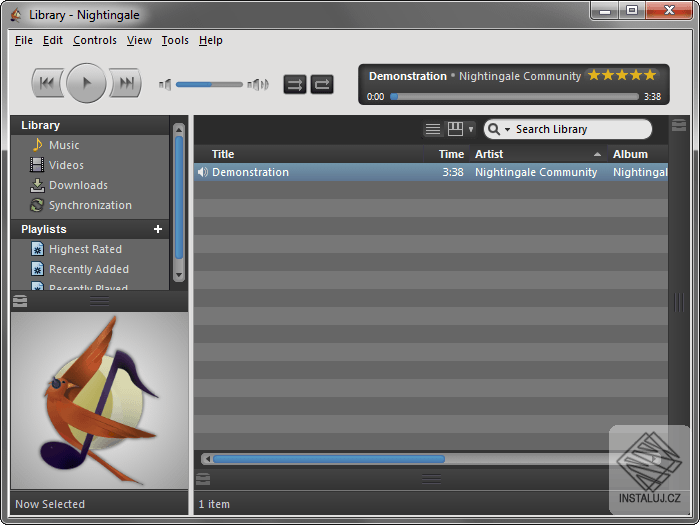Click the Music note icon
This screenshot has width=700, height=525.
tap(38, 145)
